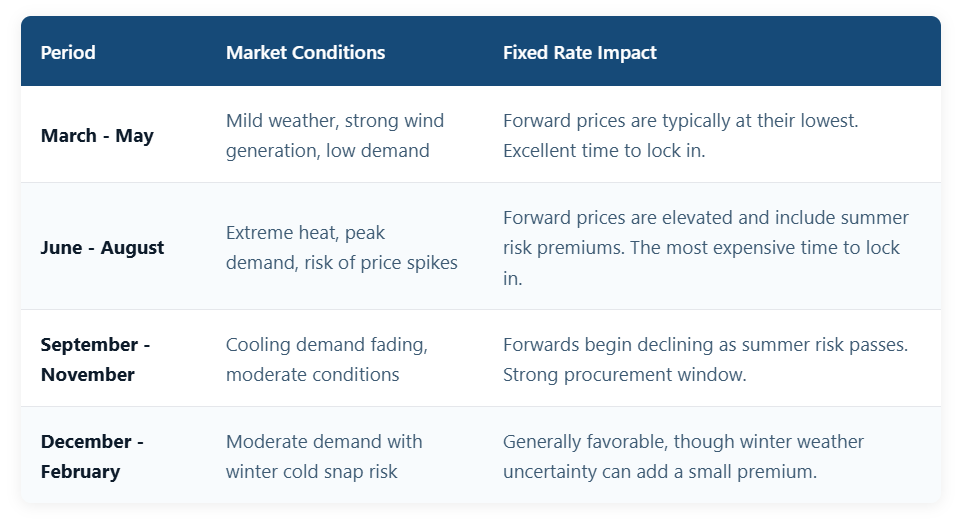This screenshot has width=964, height=524.
Task: Select the March - May period cell
Action: [97, 135]
